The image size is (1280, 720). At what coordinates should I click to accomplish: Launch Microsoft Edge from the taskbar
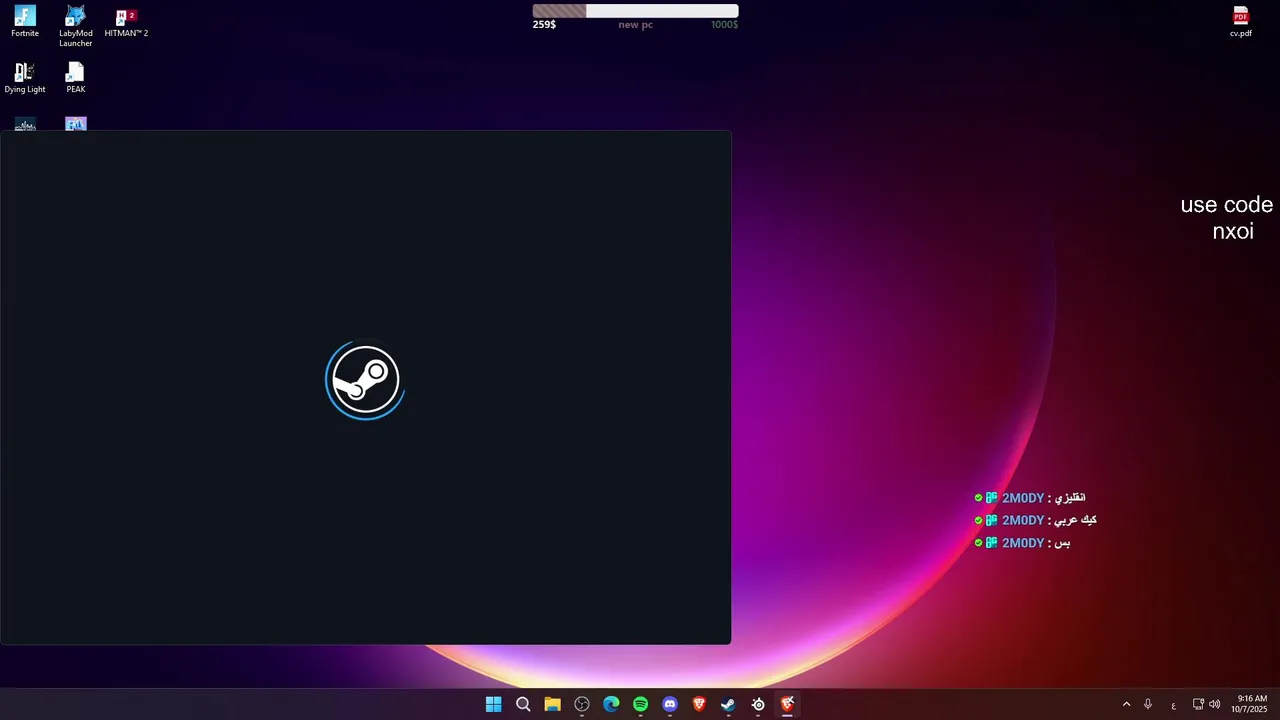pos(611,704)
